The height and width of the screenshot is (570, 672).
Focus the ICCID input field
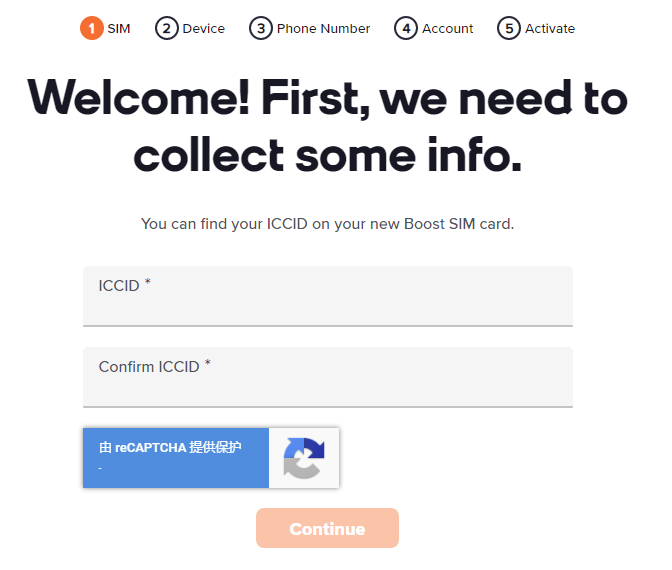[x=328, y=305]
